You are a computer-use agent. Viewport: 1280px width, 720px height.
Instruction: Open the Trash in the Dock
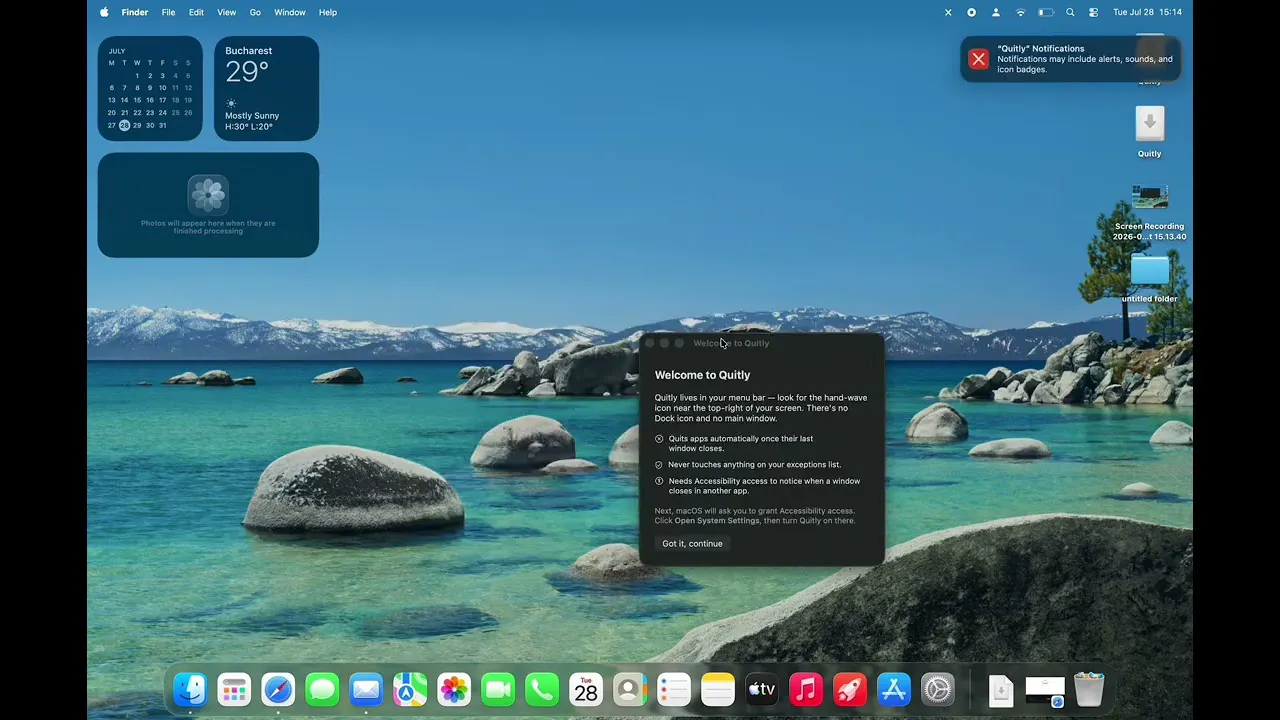pos(1089,689)
